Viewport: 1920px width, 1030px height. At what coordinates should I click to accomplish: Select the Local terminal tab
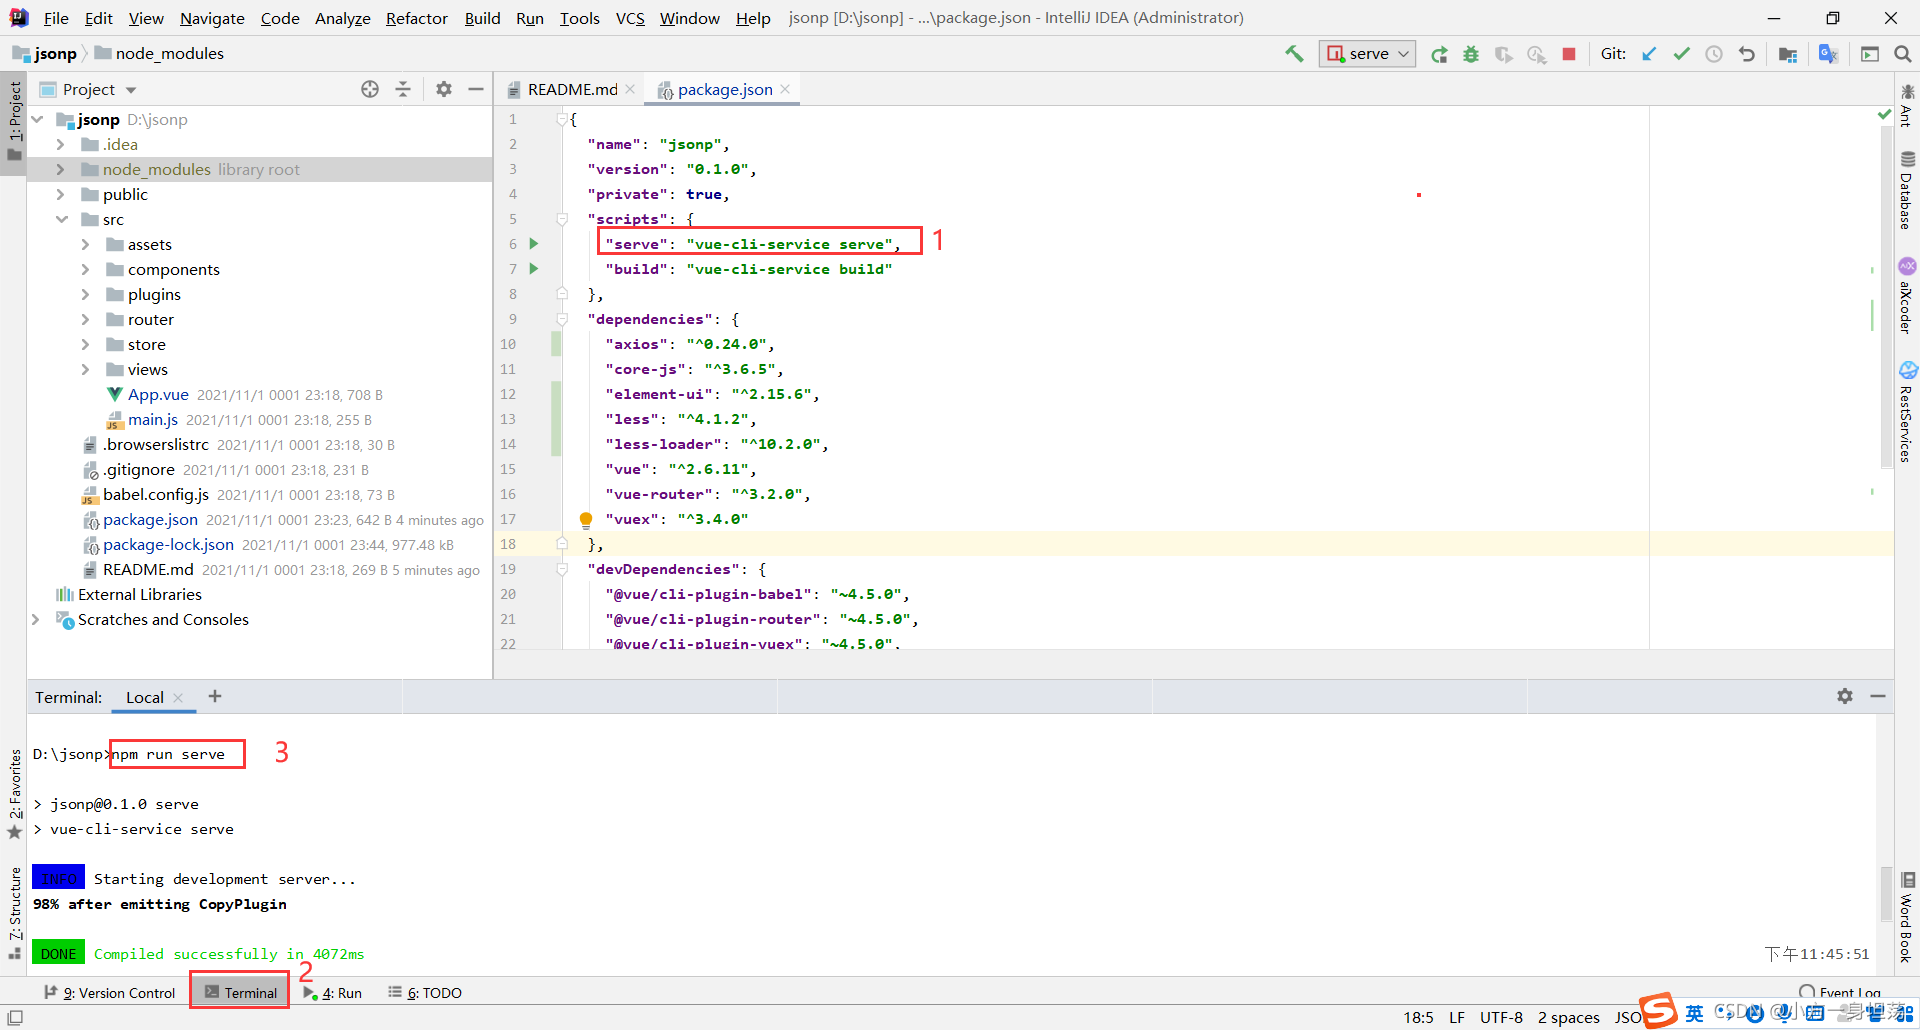(x=144, y=697)
